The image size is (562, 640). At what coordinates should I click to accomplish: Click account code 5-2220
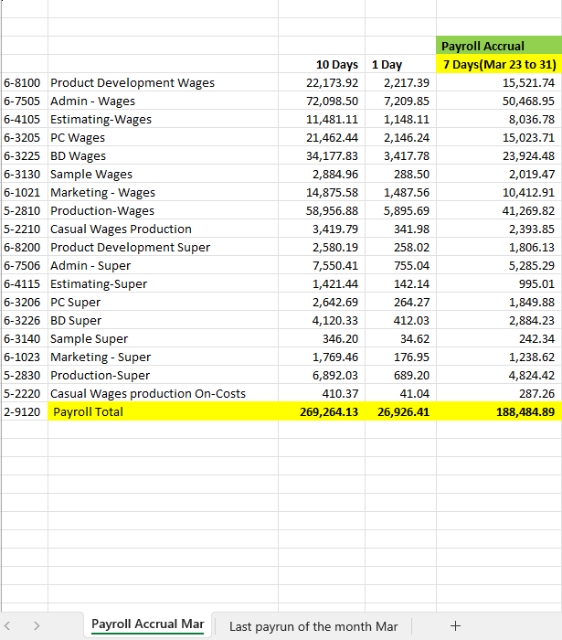24,393
